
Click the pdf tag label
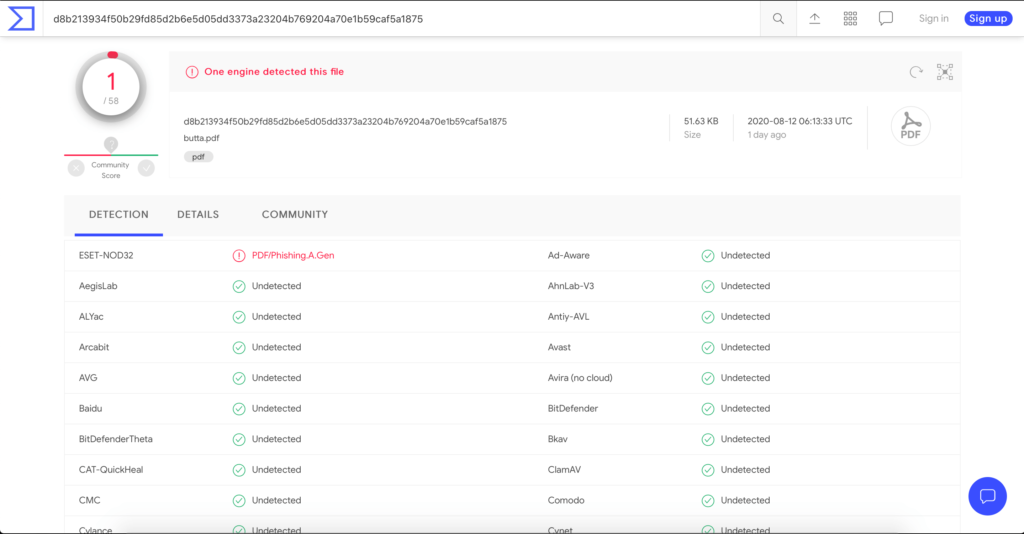click(x=198, y=157)
